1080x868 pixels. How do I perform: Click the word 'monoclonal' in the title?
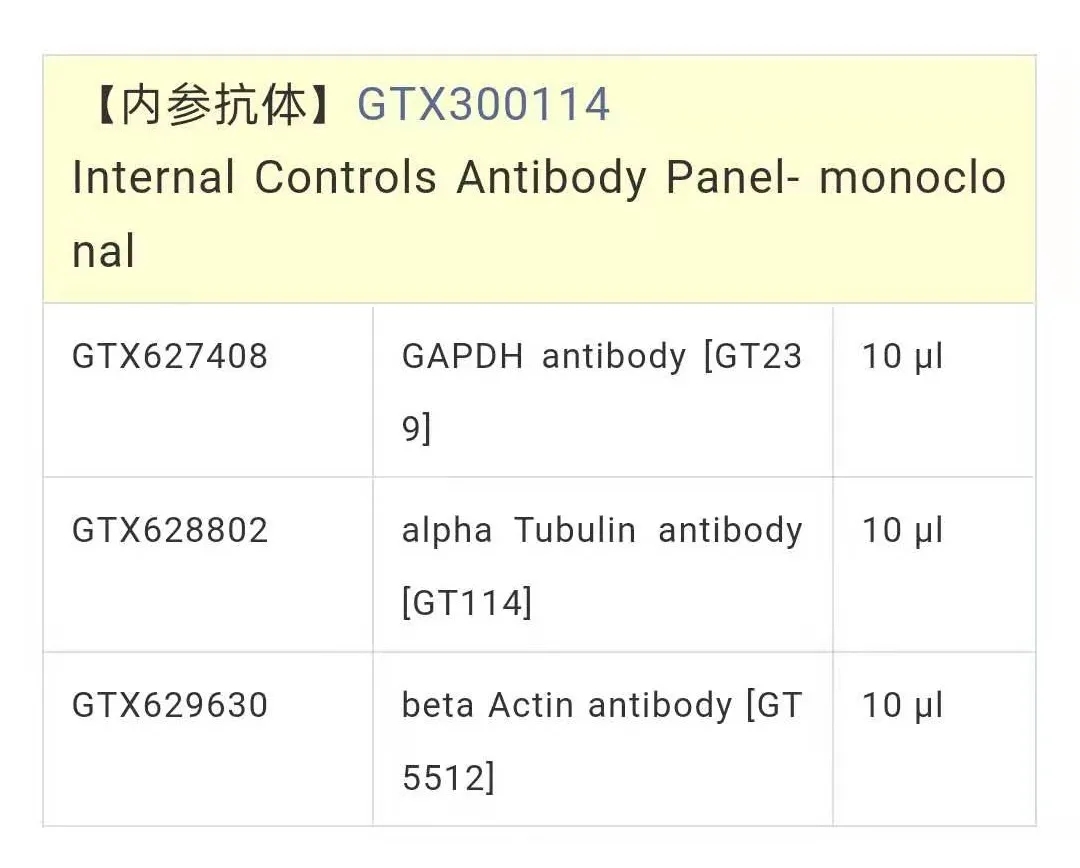click(x=913, y=178)
